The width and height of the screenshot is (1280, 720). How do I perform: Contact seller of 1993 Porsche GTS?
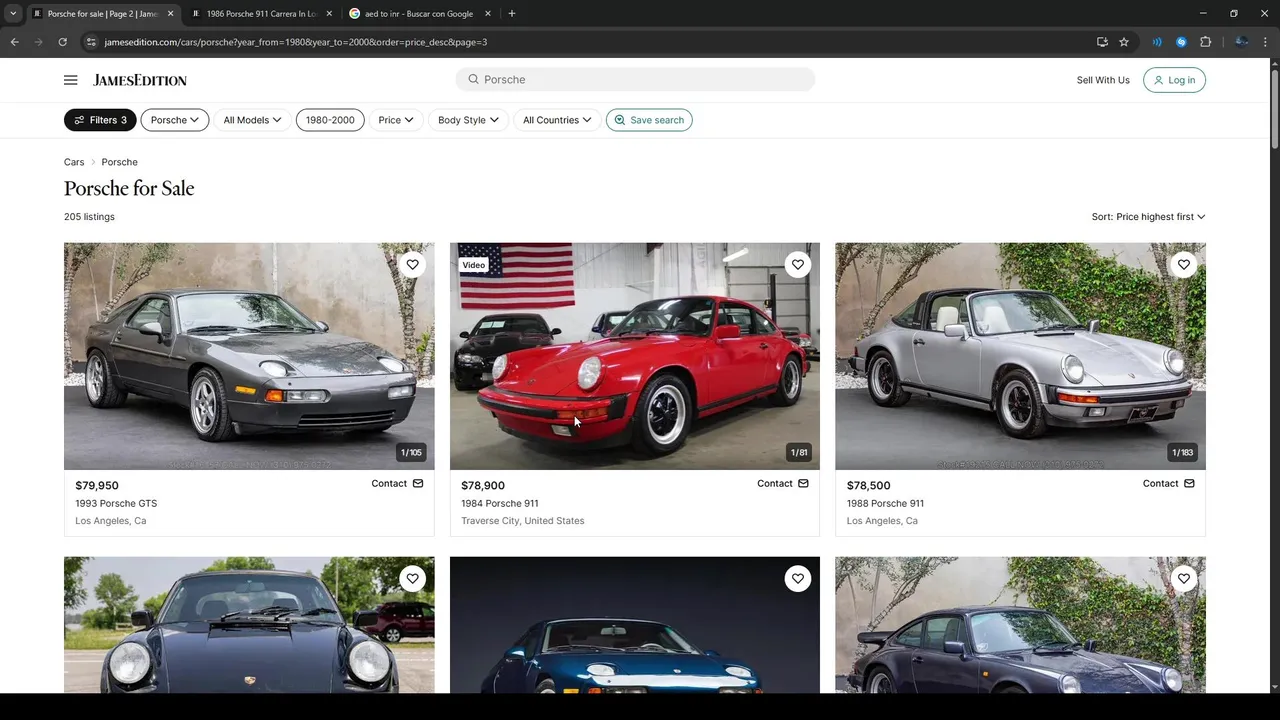tap(397, 484)
